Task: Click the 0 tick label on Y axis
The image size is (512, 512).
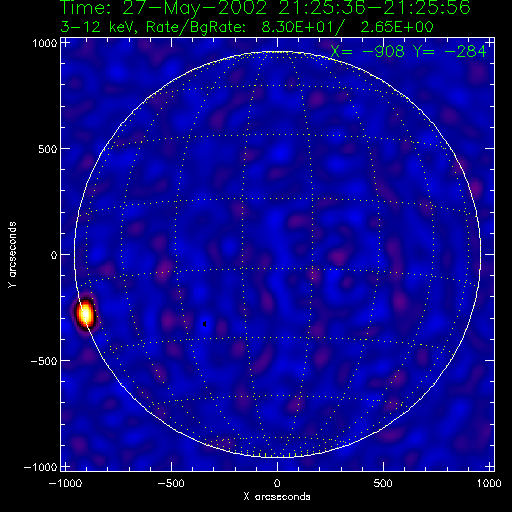Action: [54, 255]
